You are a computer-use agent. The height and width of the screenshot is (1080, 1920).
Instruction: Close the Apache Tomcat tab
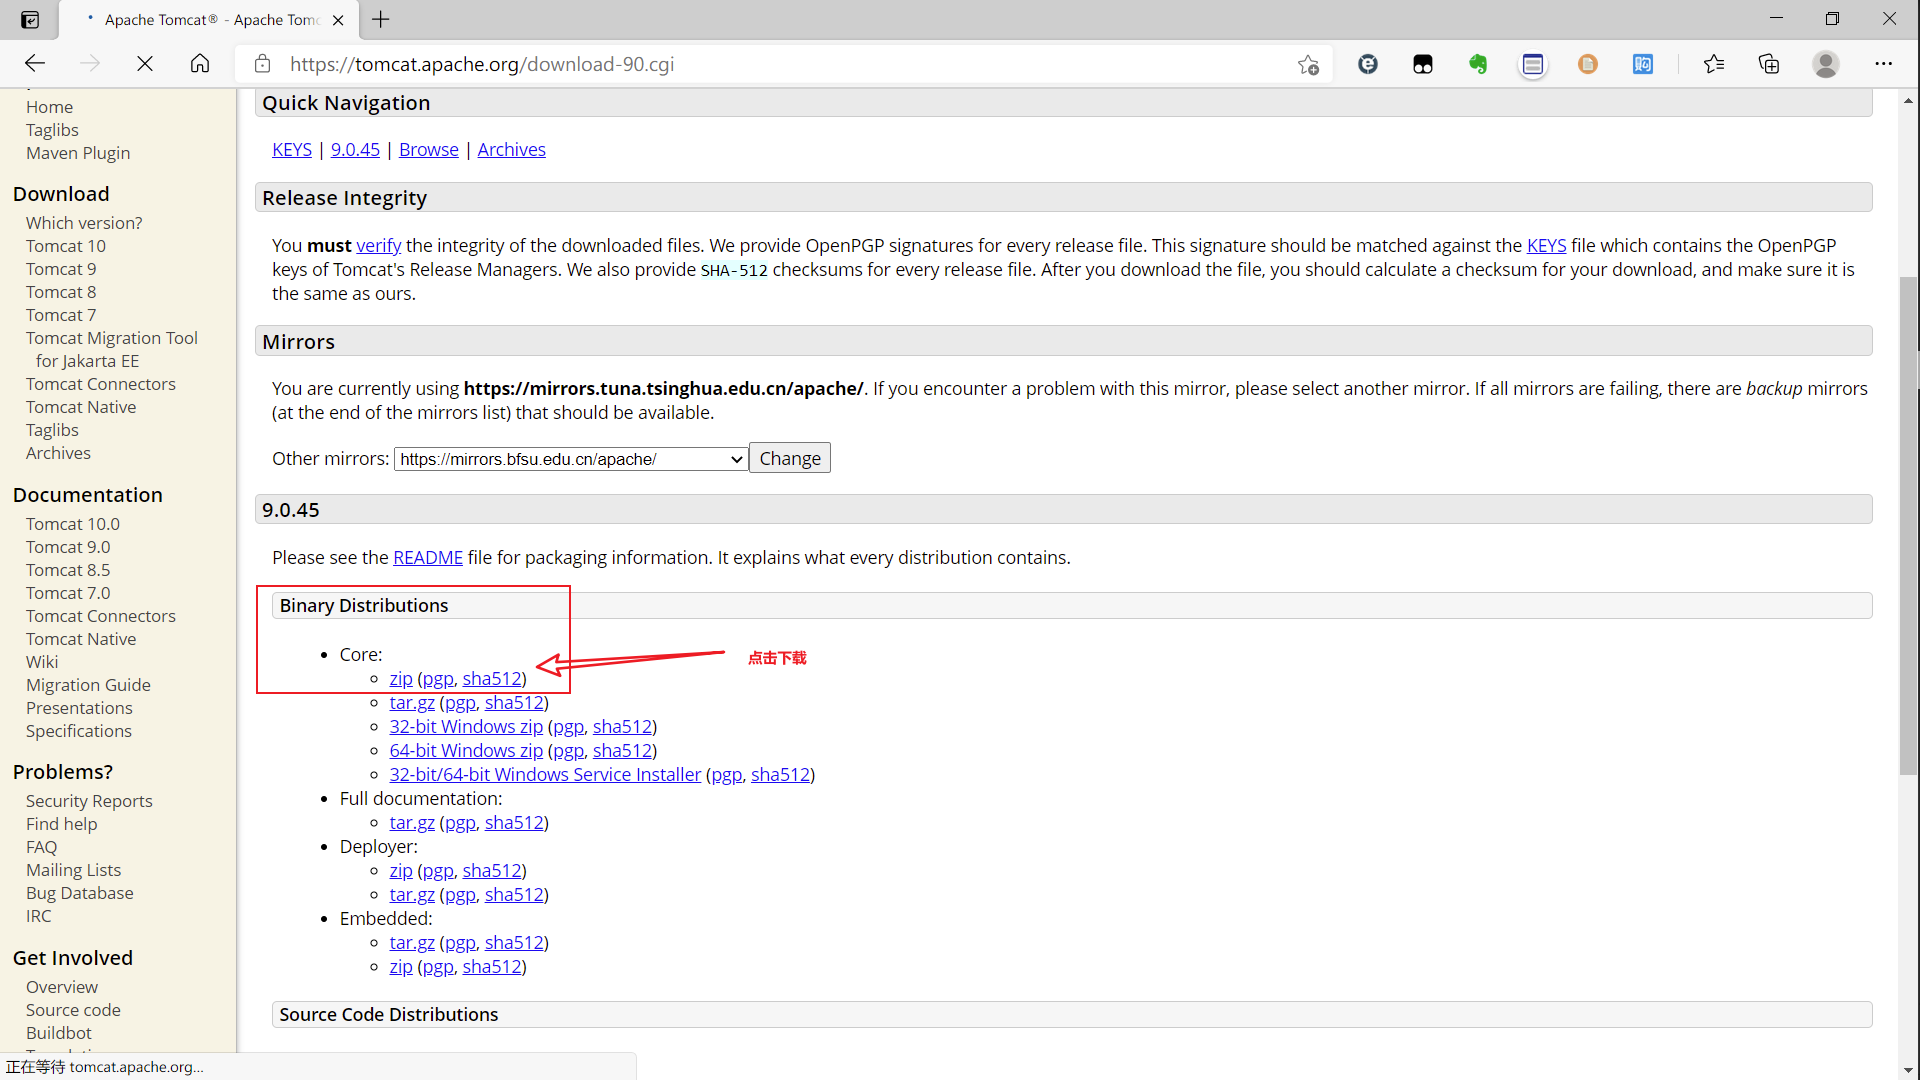coord(338,20)
